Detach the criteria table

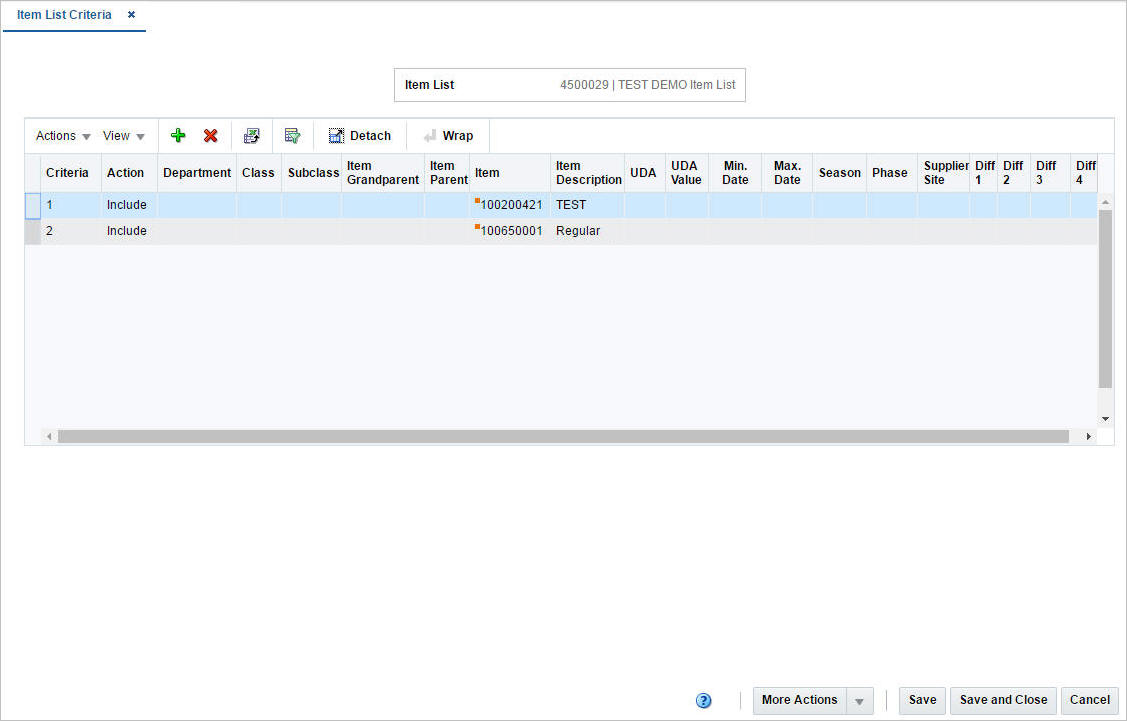tap(359, 135)
